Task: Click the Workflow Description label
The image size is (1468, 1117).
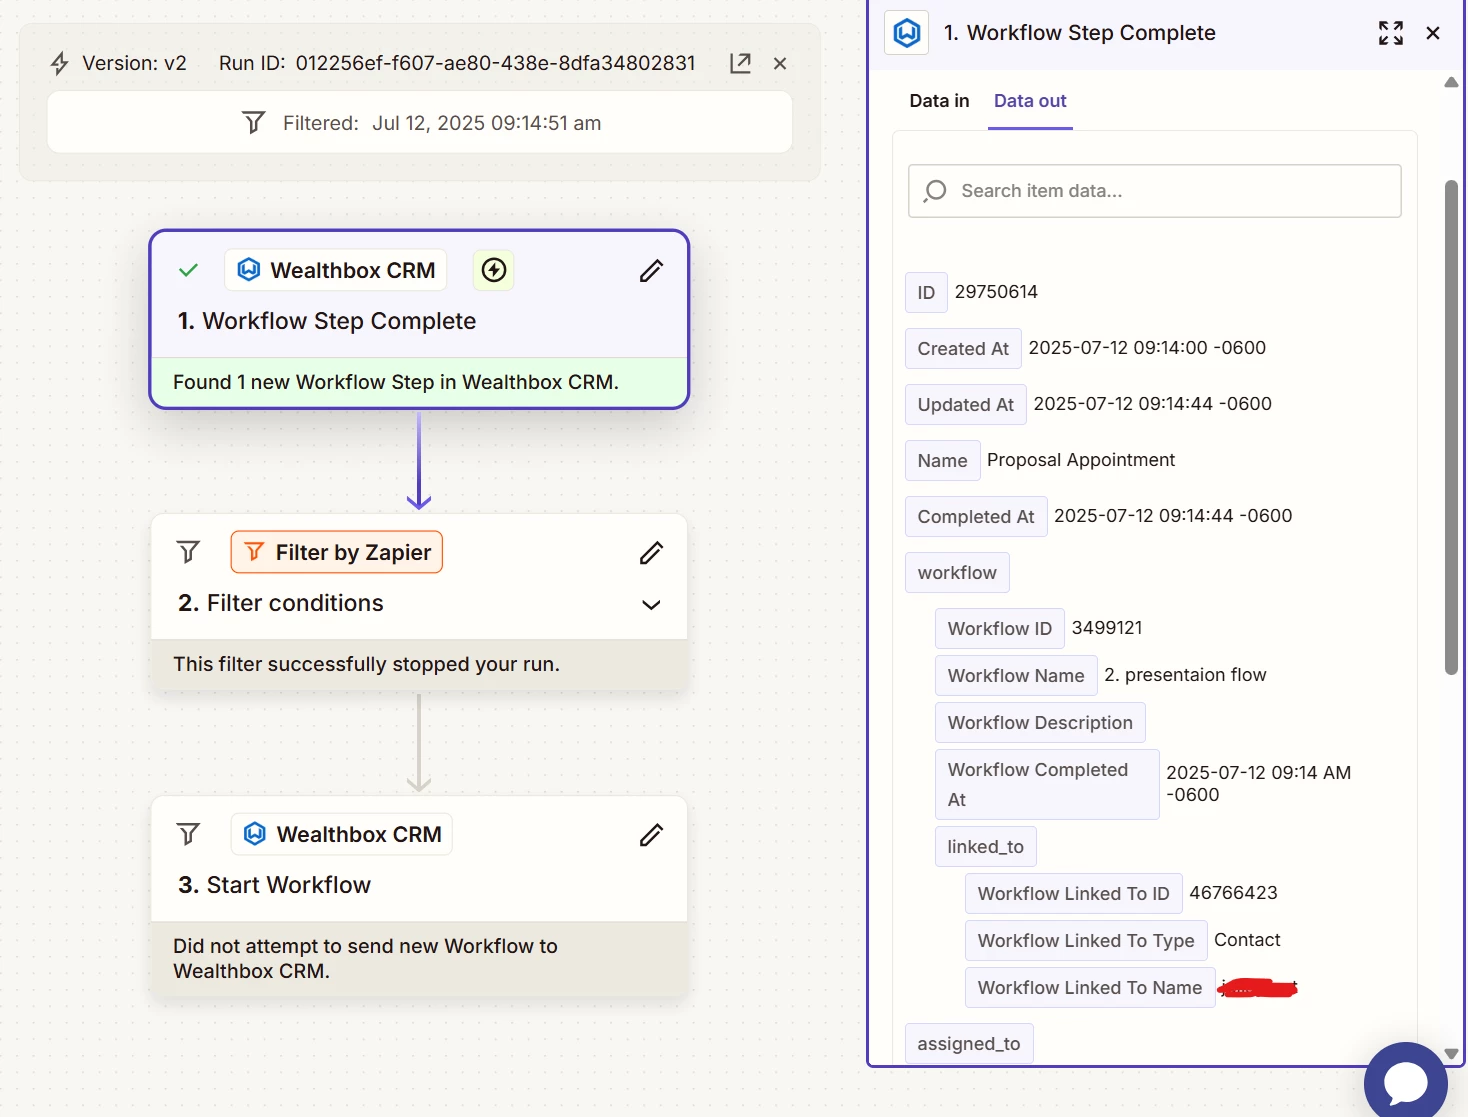Action: point(1040,722)
